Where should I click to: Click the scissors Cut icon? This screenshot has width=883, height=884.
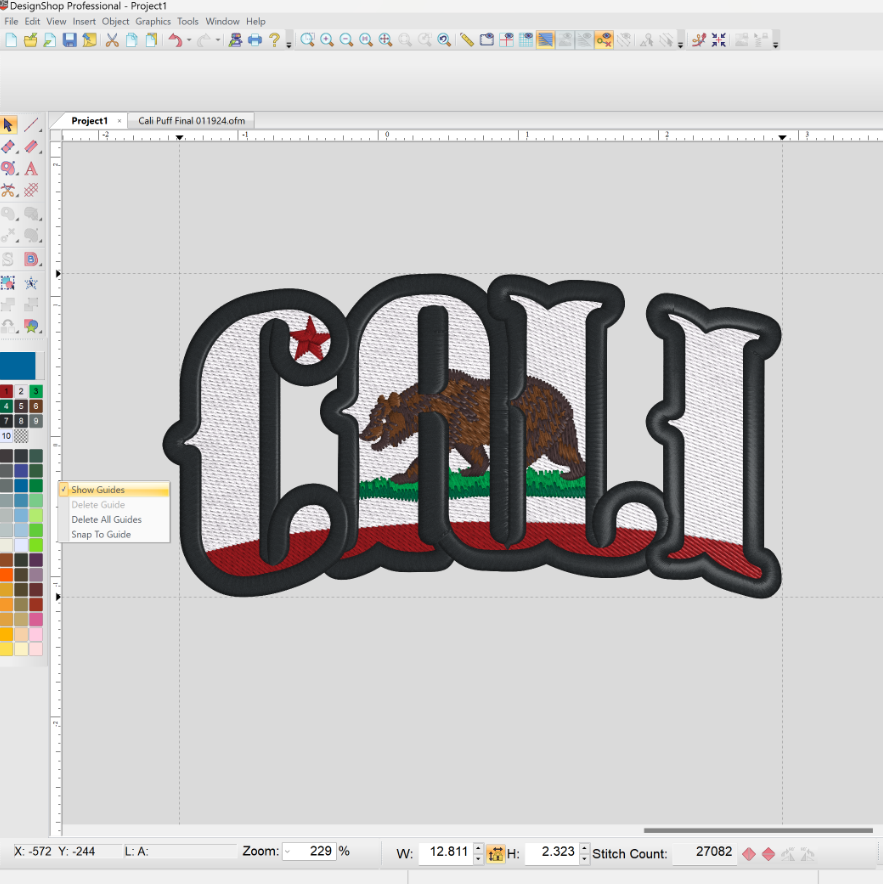[x=112, y=40]
